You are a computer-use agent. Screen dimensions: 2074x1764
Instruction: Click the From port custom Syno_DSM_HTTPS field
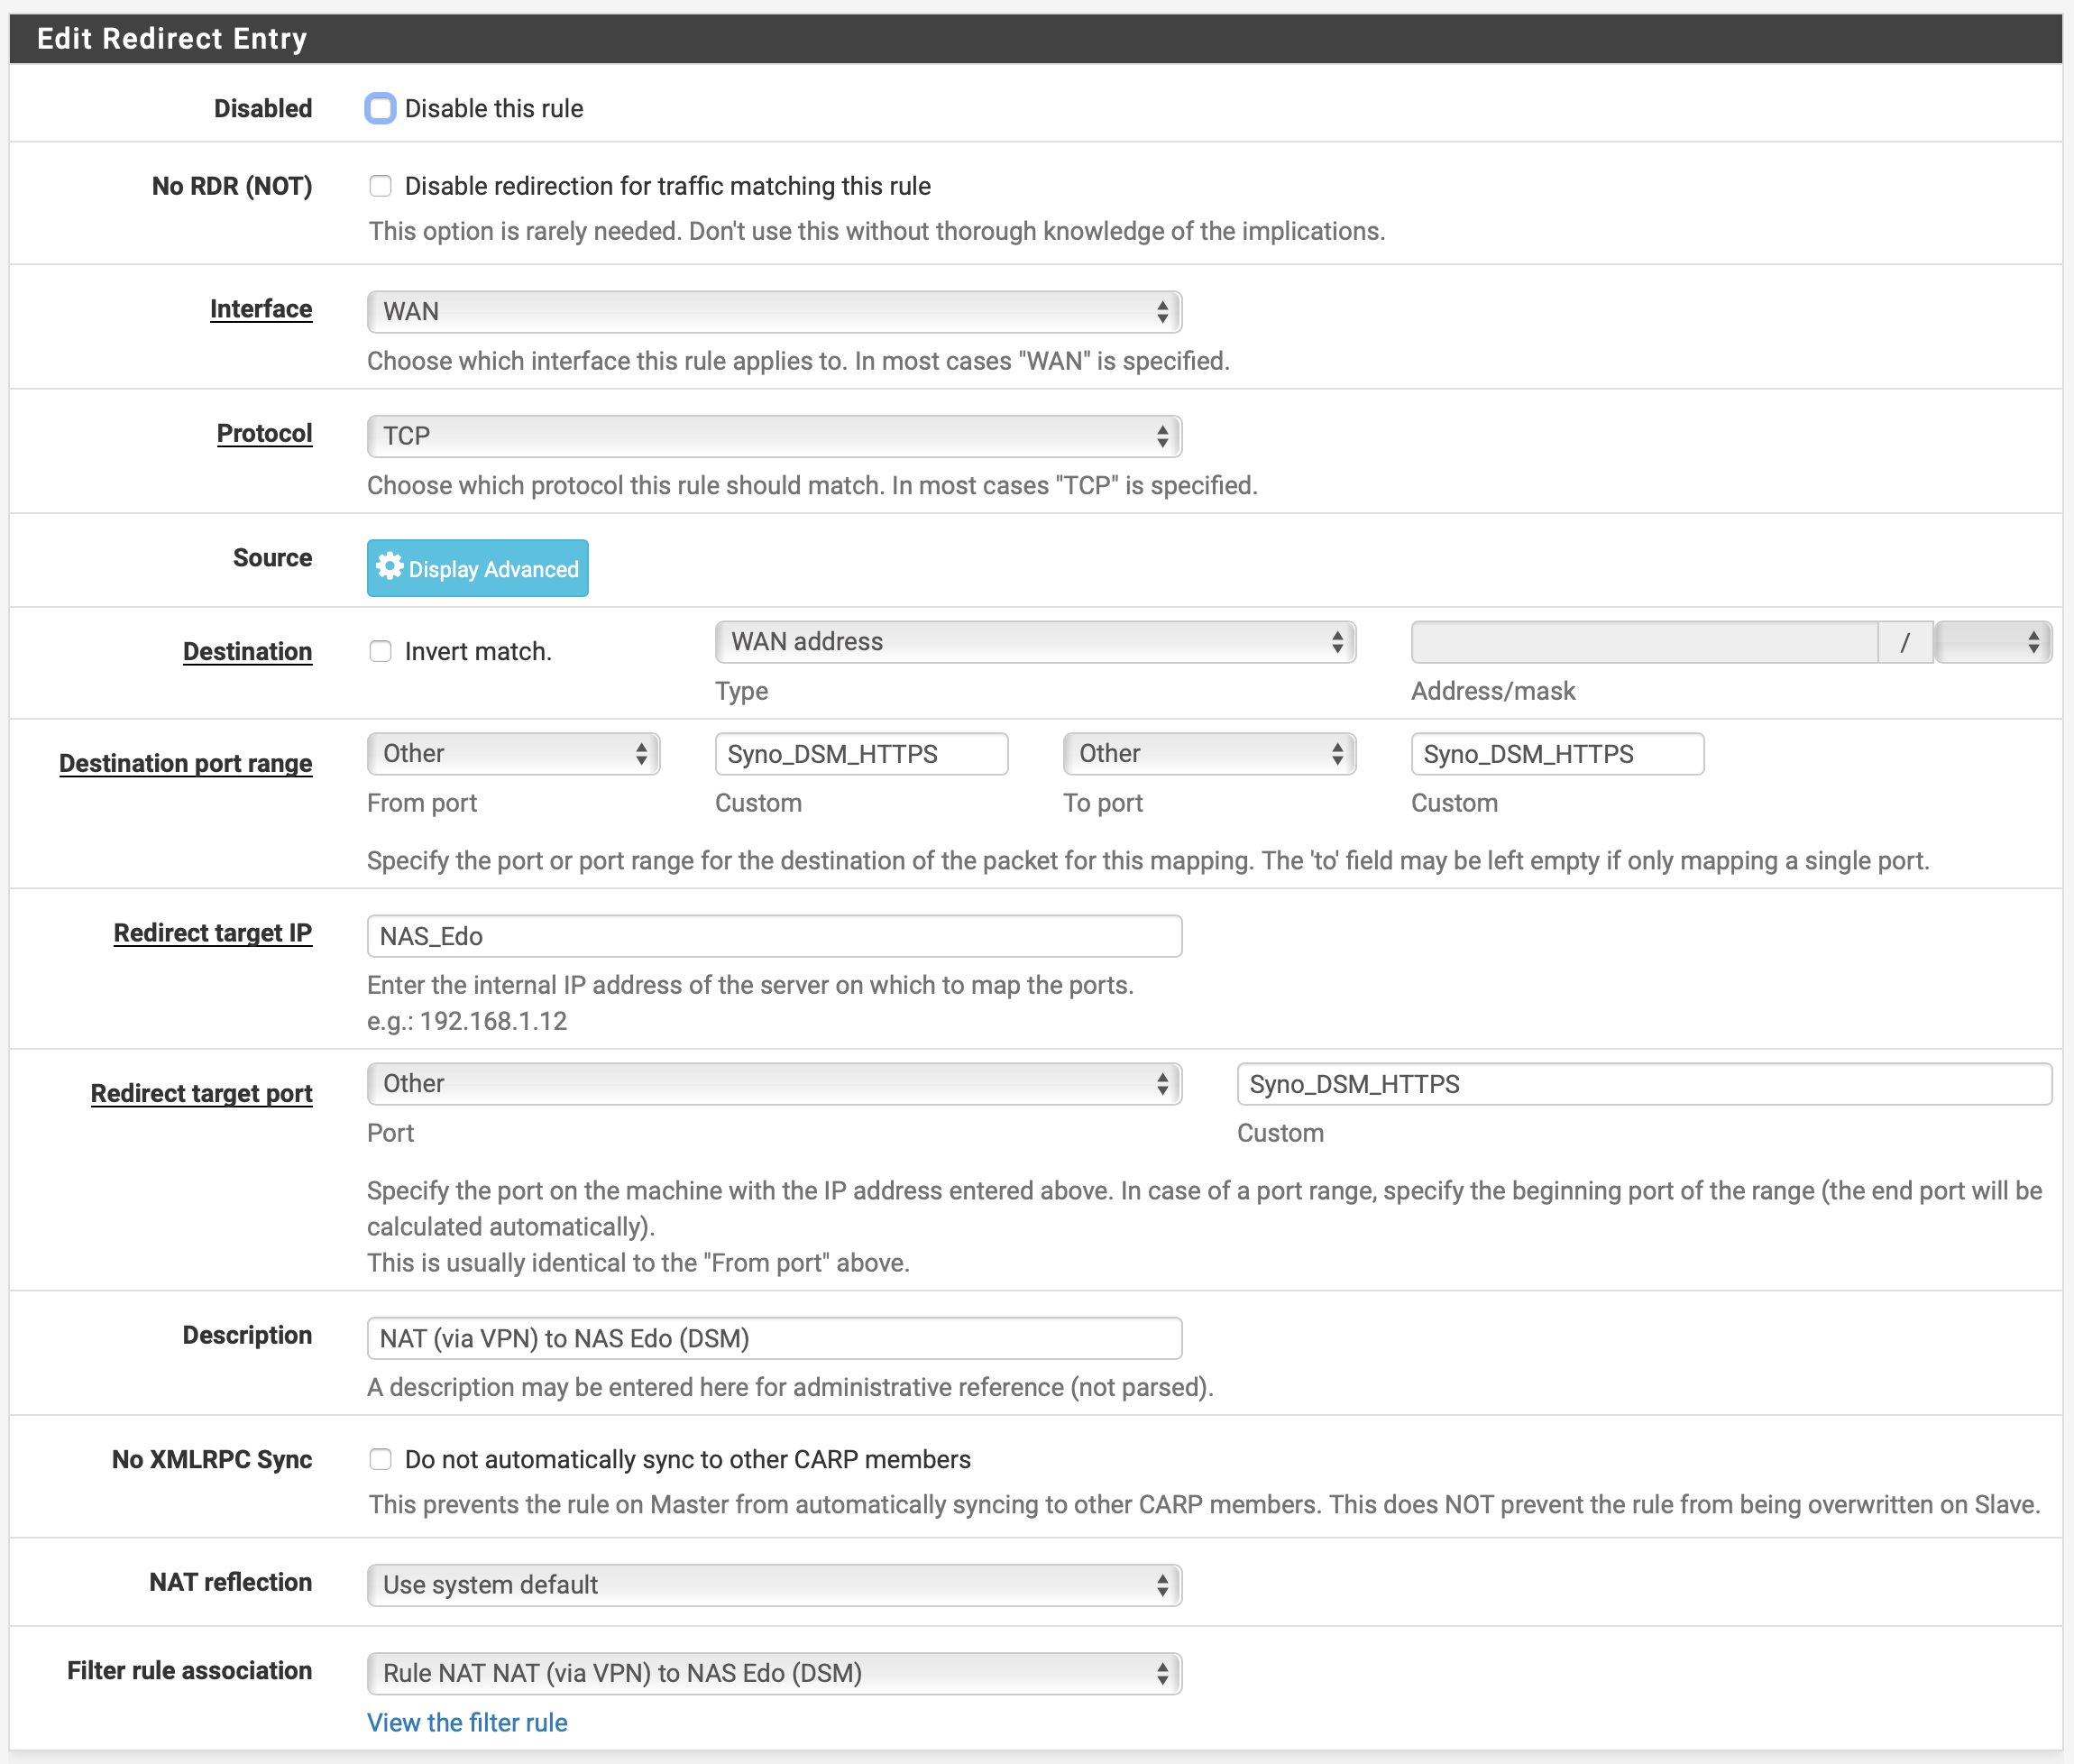[860, 754]
